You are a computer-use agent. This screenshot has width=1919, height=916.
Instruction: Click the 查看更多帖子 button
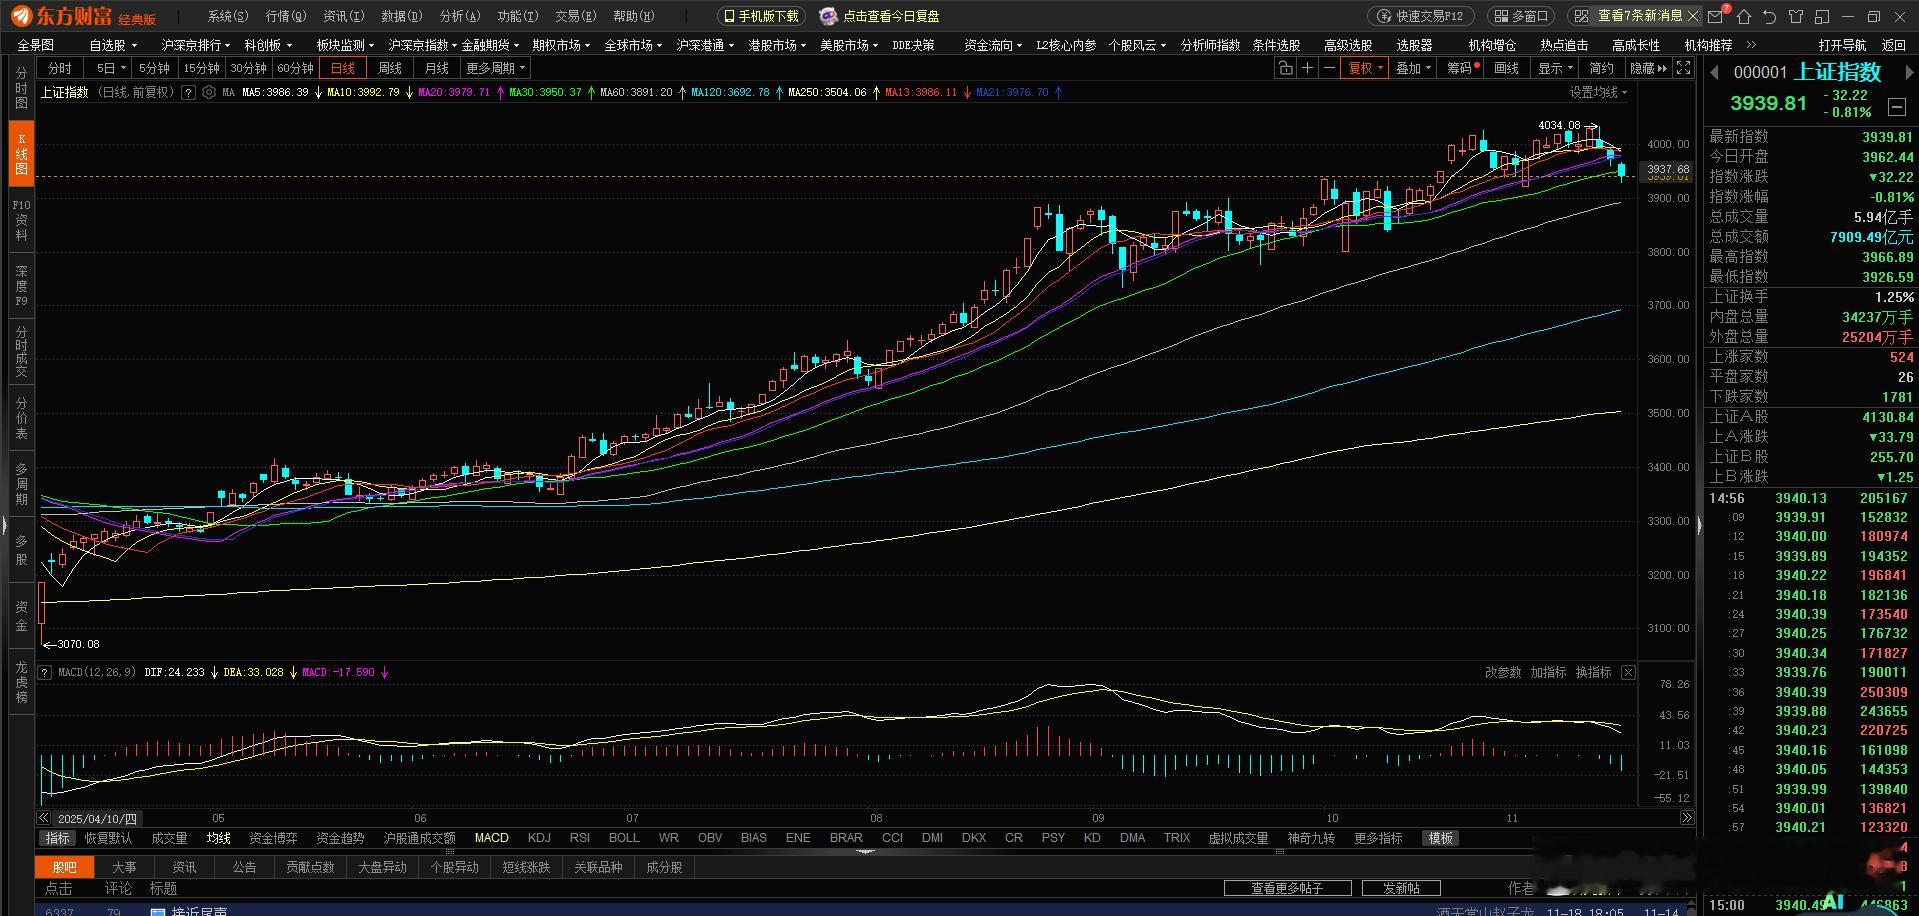pos(1287,888)
